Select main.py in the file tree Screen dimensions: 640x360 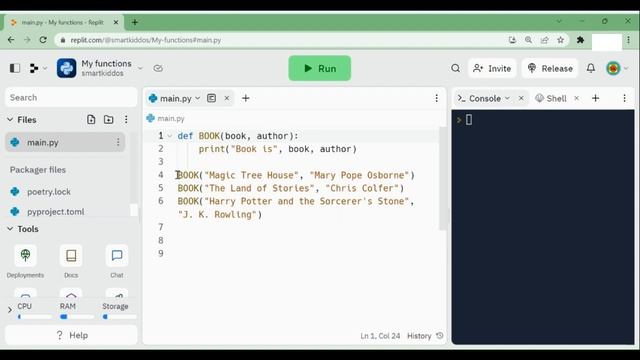pyautogui.click(x=65, y=142)
